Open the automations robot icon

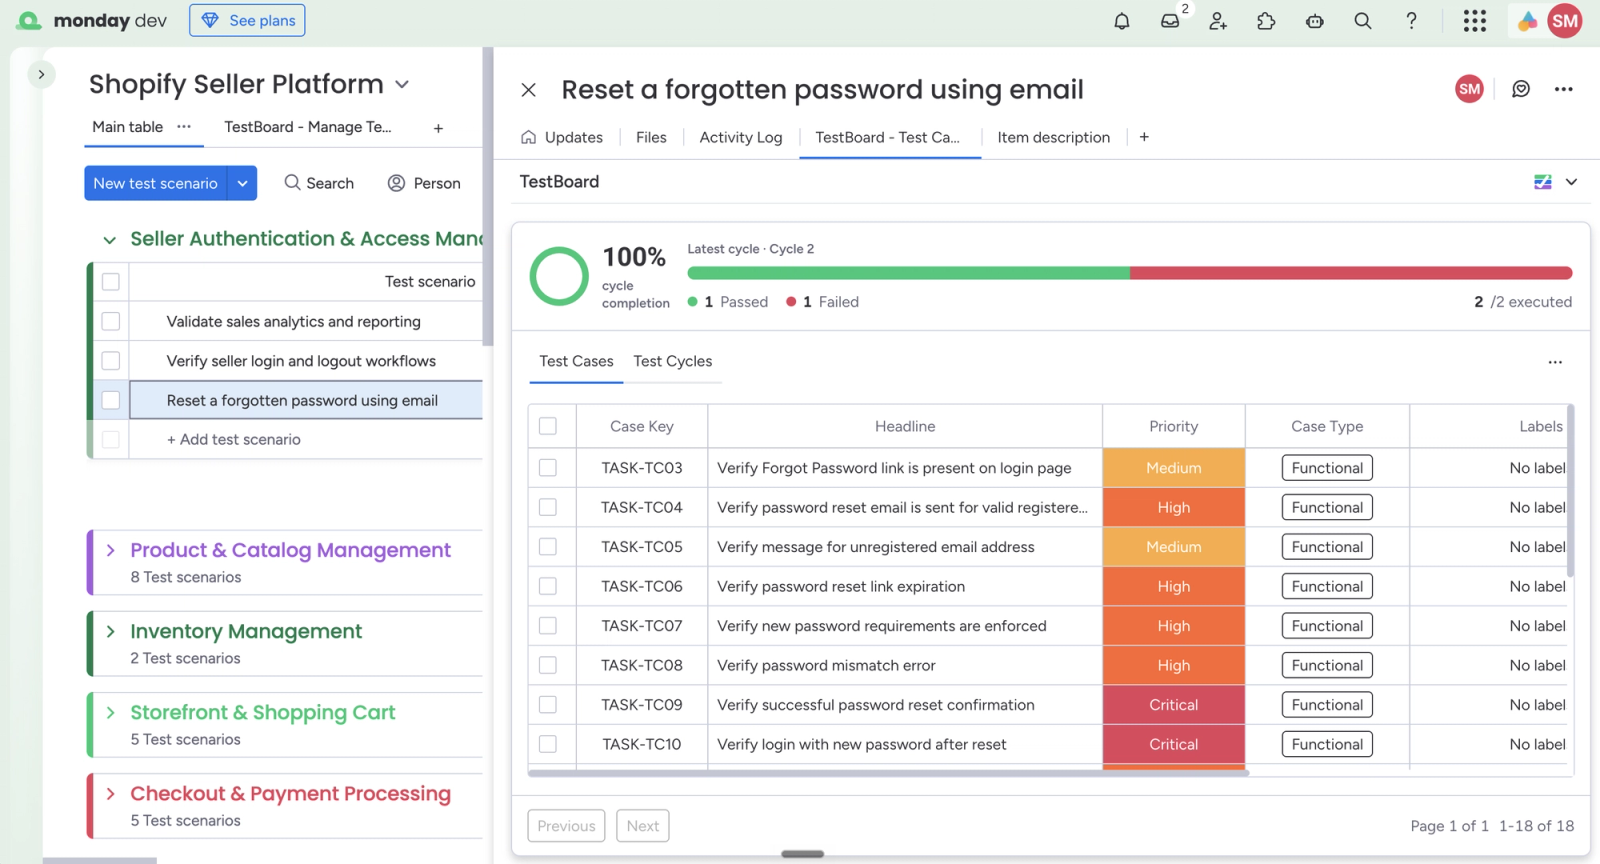(1315, 21)
